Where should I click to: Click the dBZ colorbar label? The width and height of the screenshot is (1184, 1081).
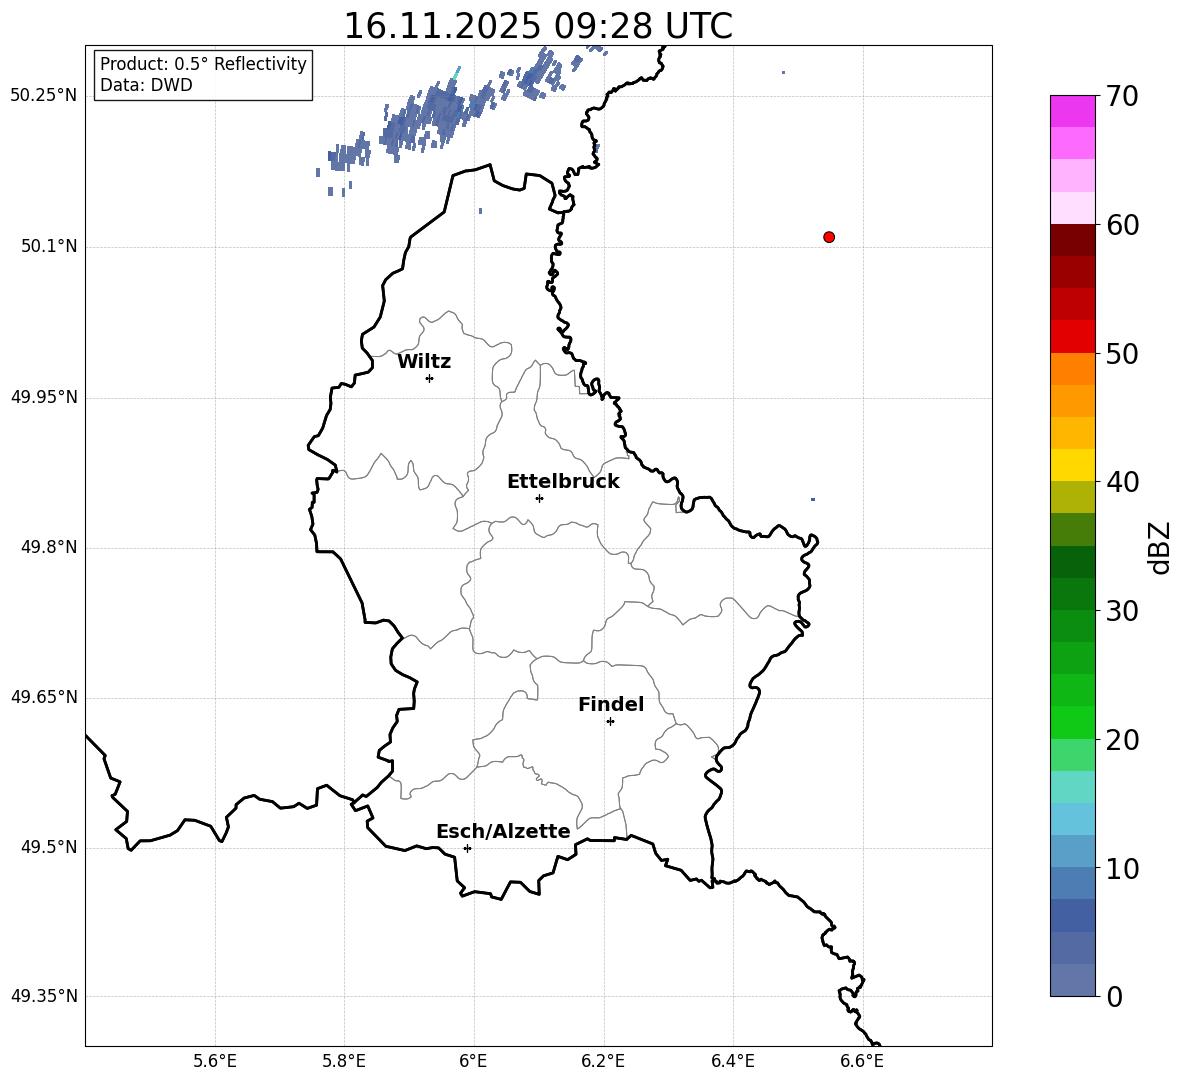click(1159, 547)
